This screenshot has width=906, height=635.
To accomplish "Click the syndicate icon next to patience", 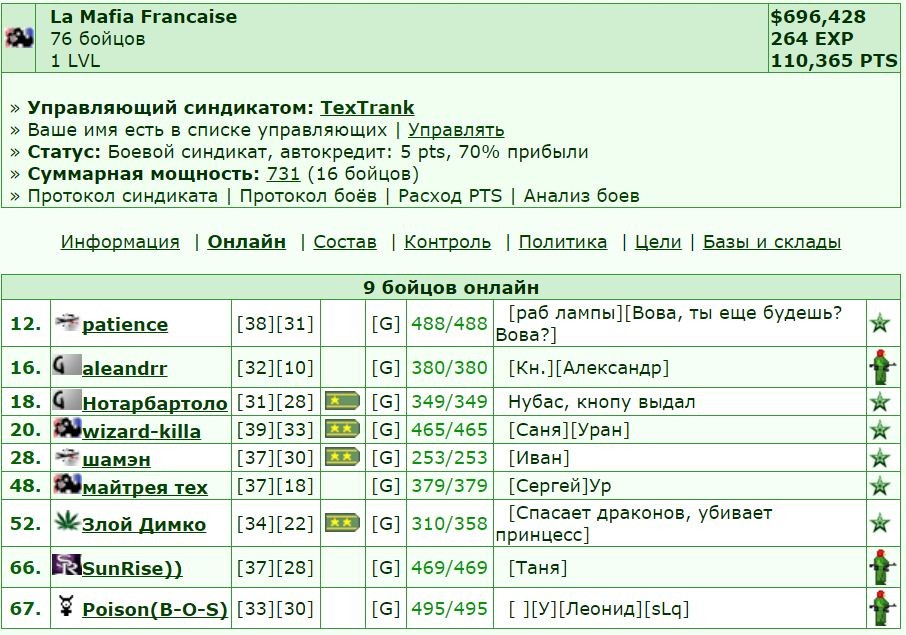I will coord(66,321).
